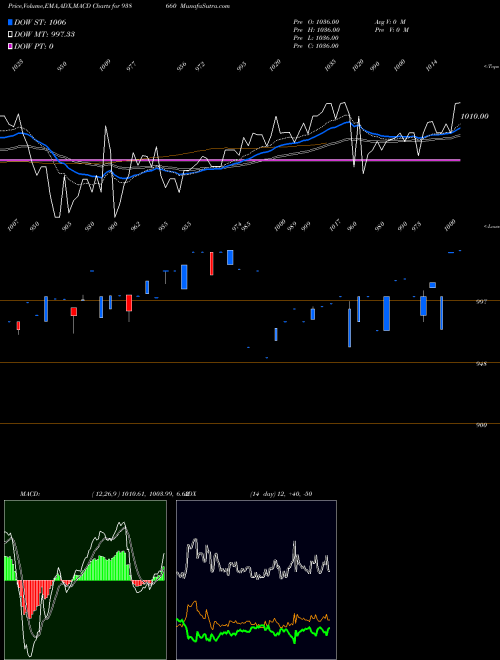Click the 'Pre O: 1036.00' value

click(x=316, y=22)
